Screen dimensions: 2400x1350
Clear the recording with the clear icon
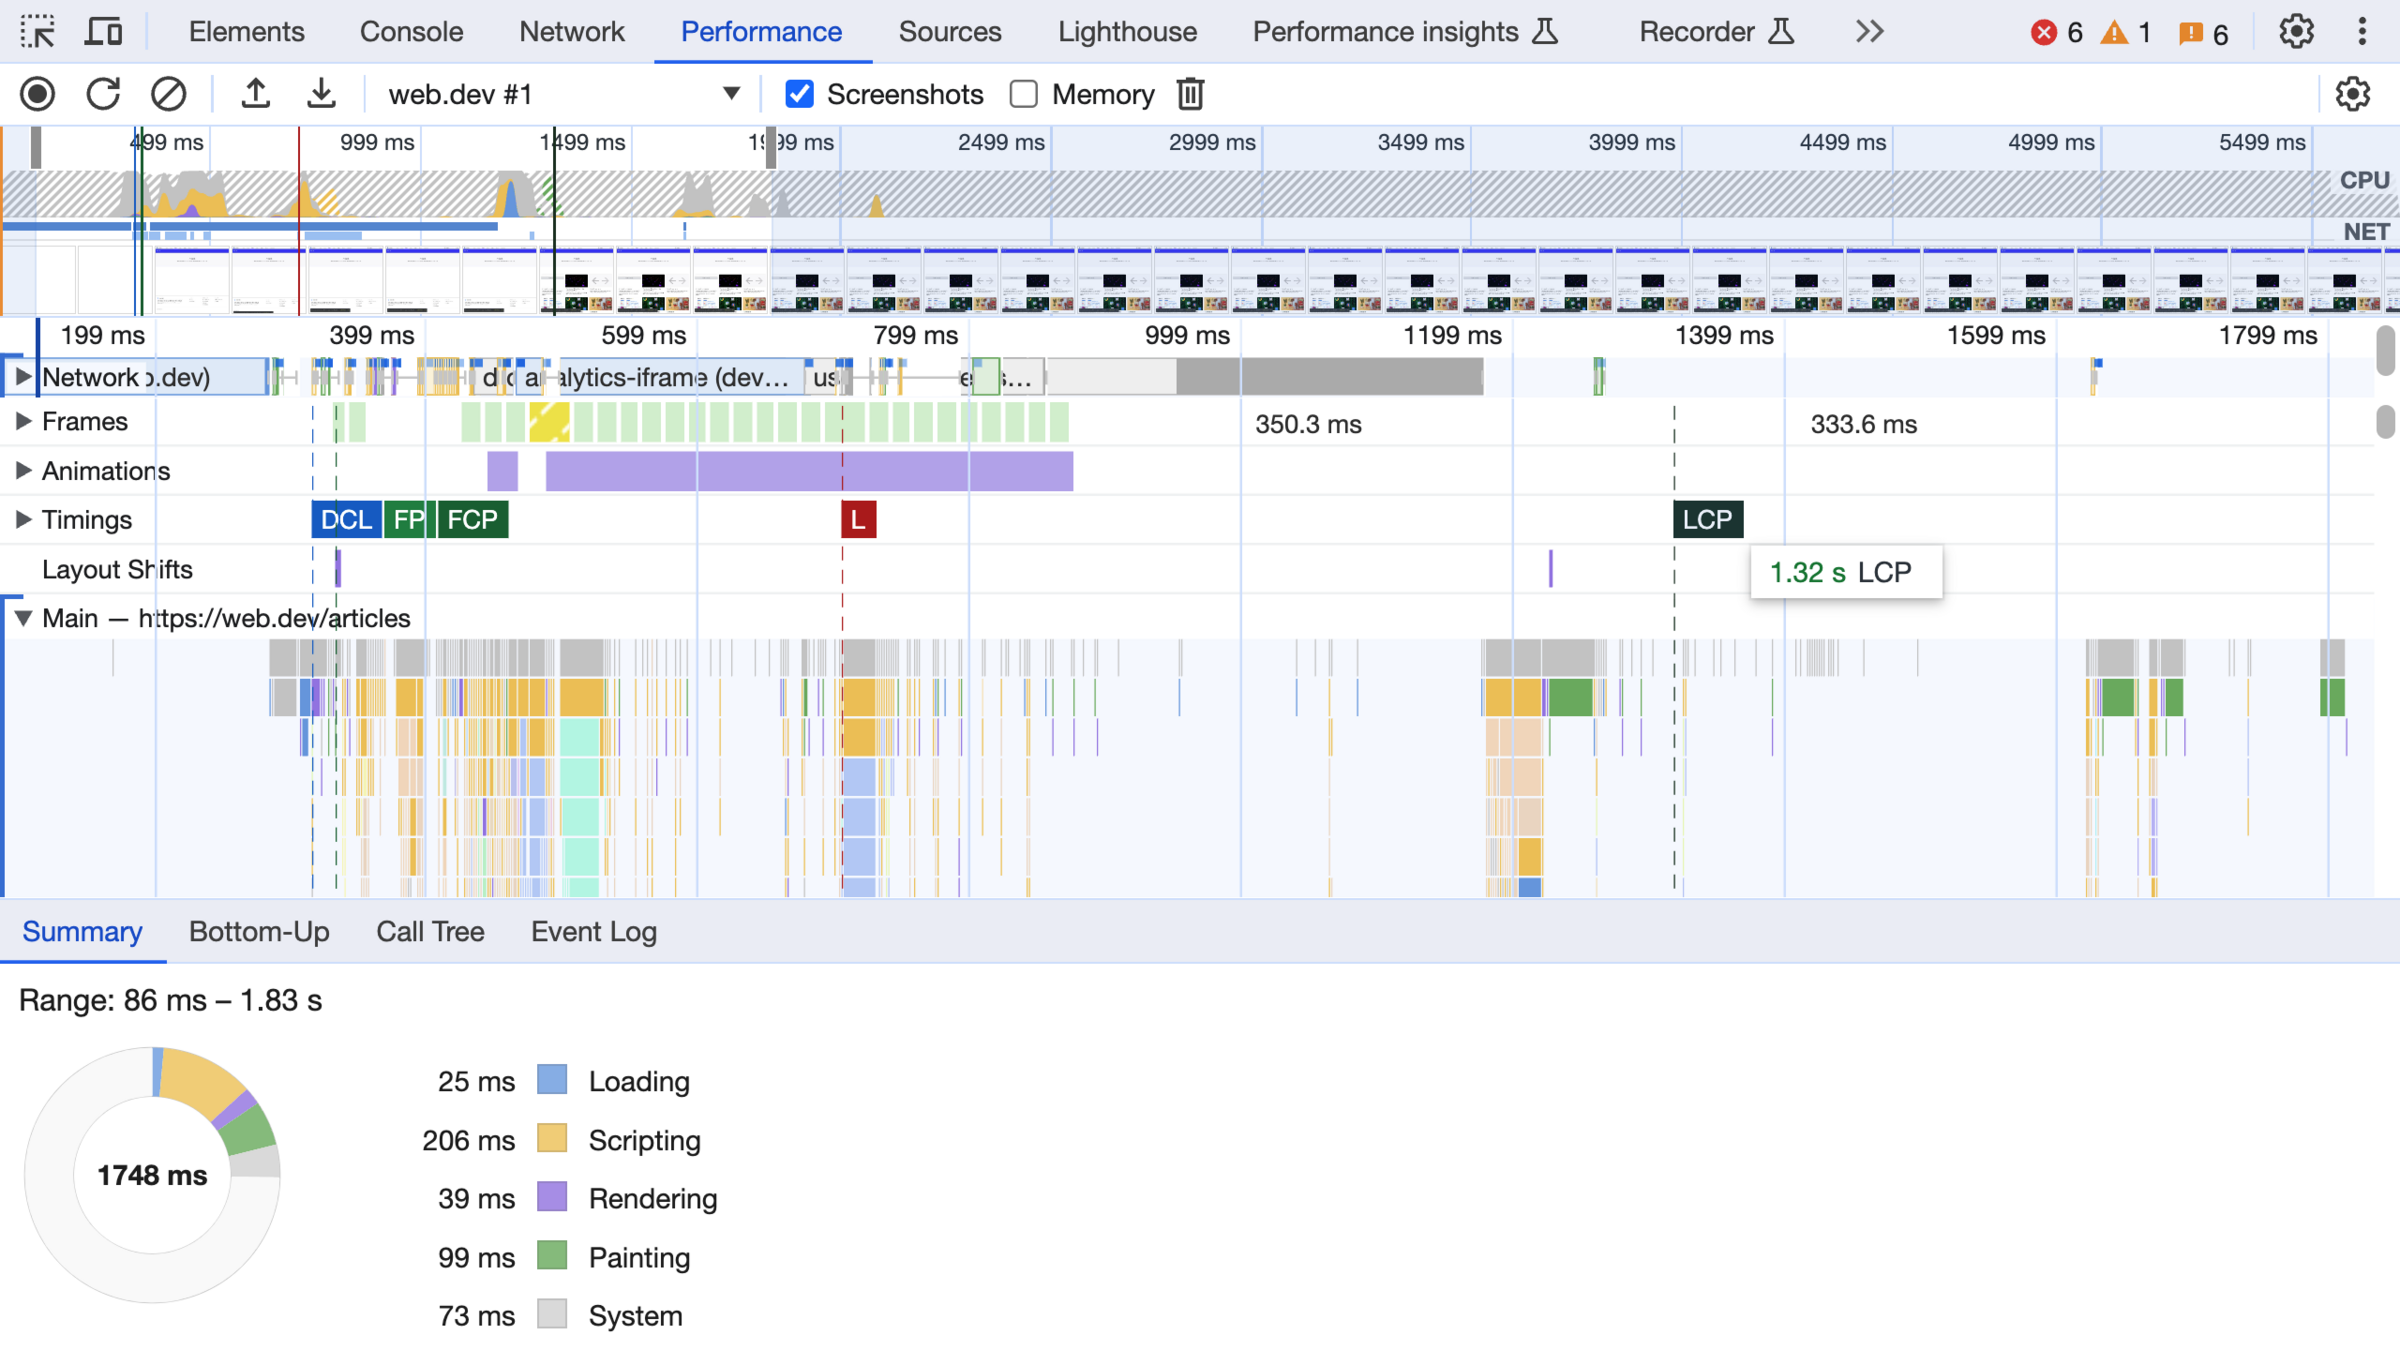click(x=168, y=94)
